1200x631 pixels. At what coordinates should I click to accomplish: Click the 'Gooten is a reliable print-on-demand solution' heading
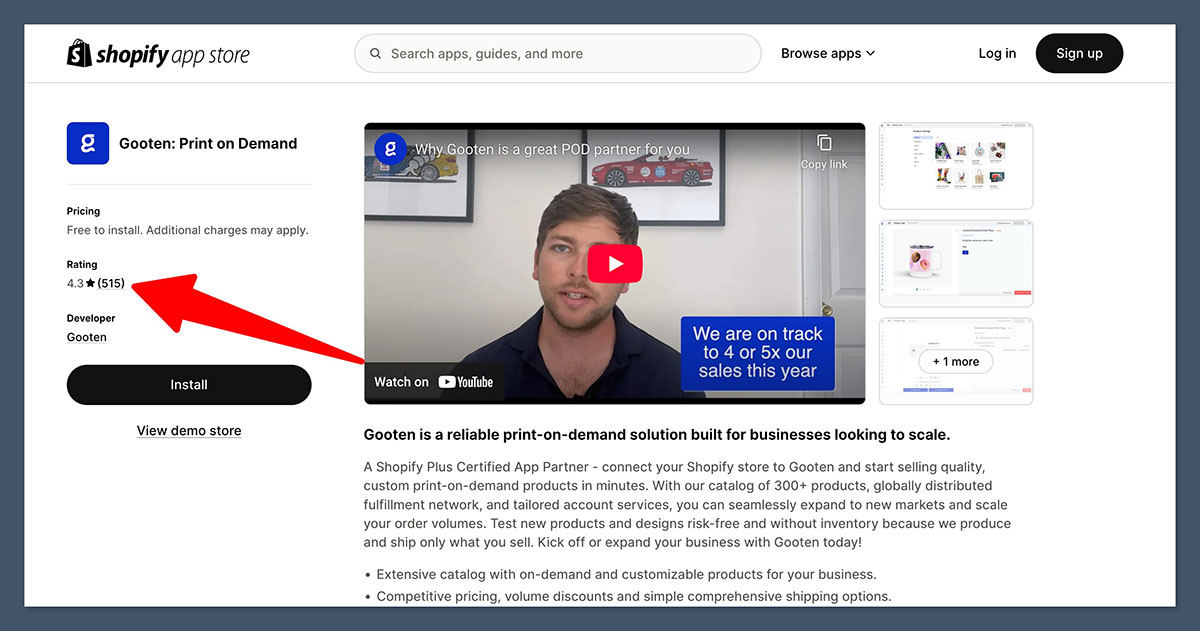[x=657, y=435]
